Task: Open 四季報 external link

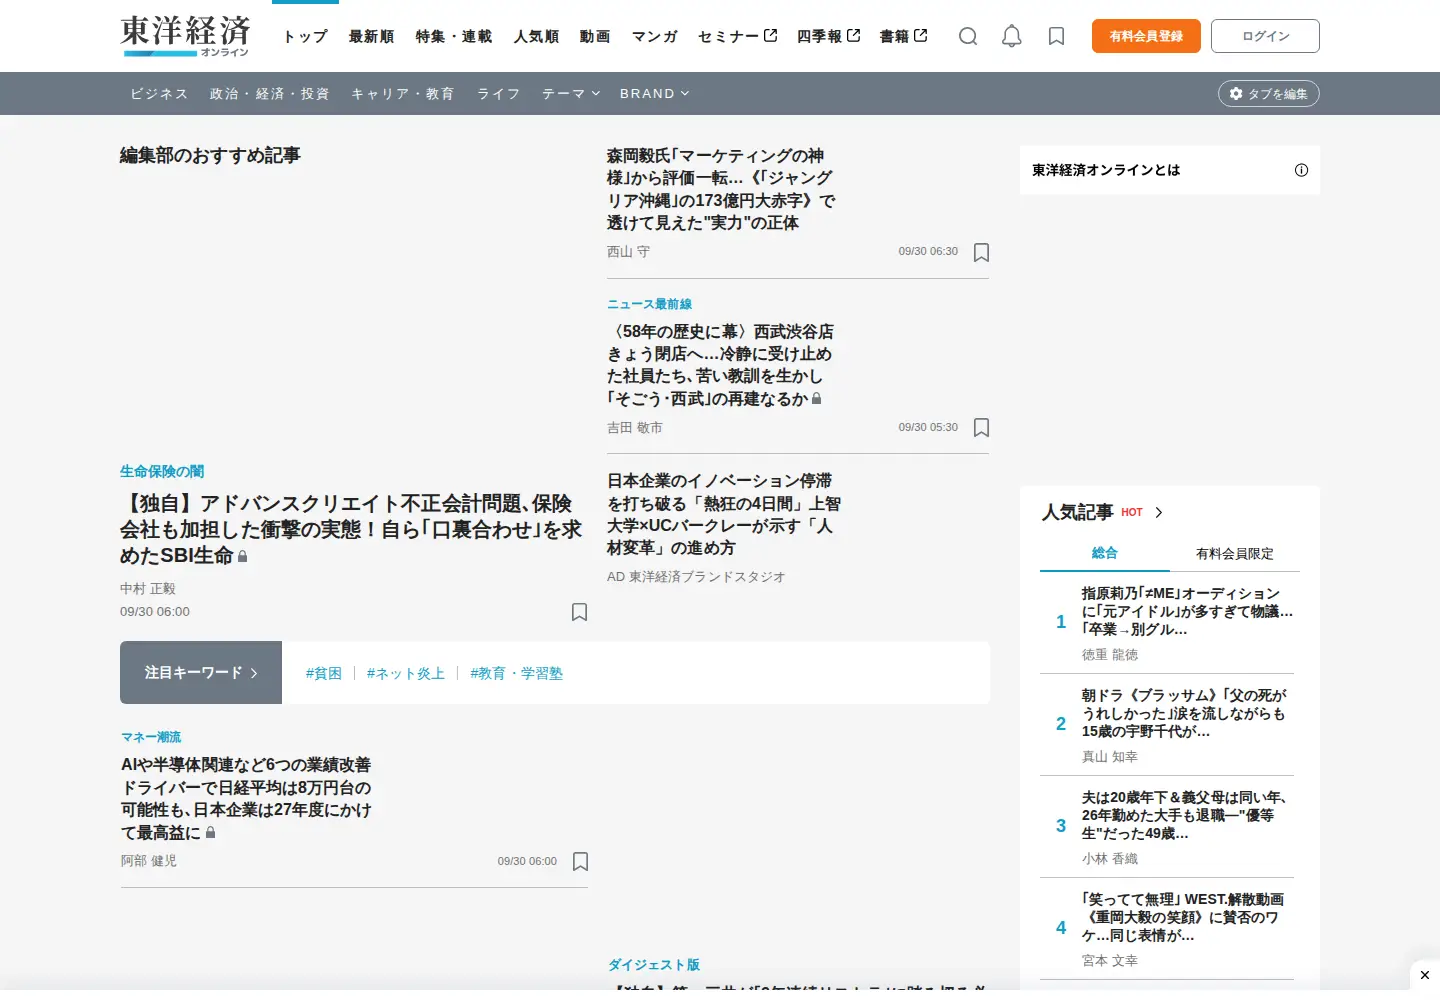Action: tap(829, 36)
